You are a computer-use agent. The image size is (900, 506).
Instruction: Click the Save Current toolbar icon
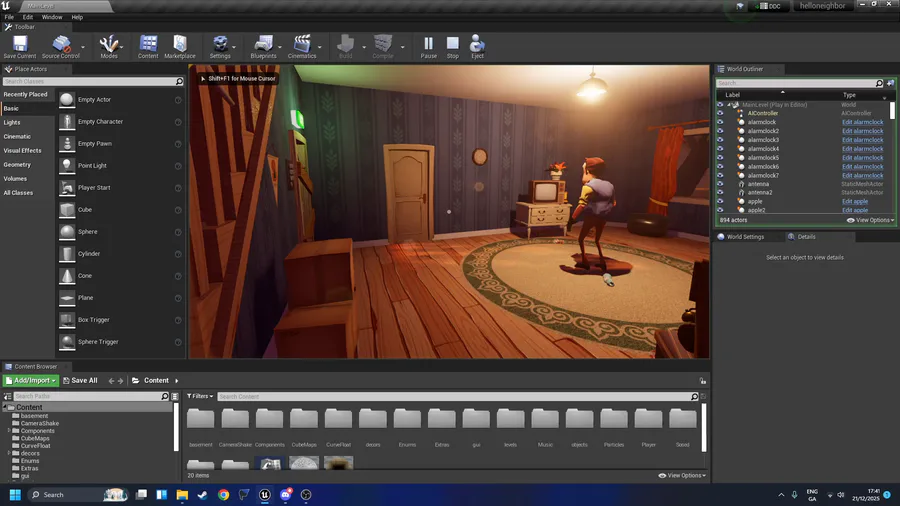point(20,47)
